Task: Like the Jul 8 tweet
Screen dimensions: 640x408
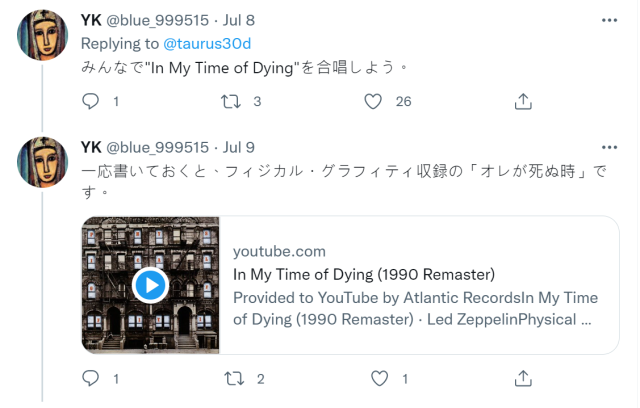Action: coord(374,101)
